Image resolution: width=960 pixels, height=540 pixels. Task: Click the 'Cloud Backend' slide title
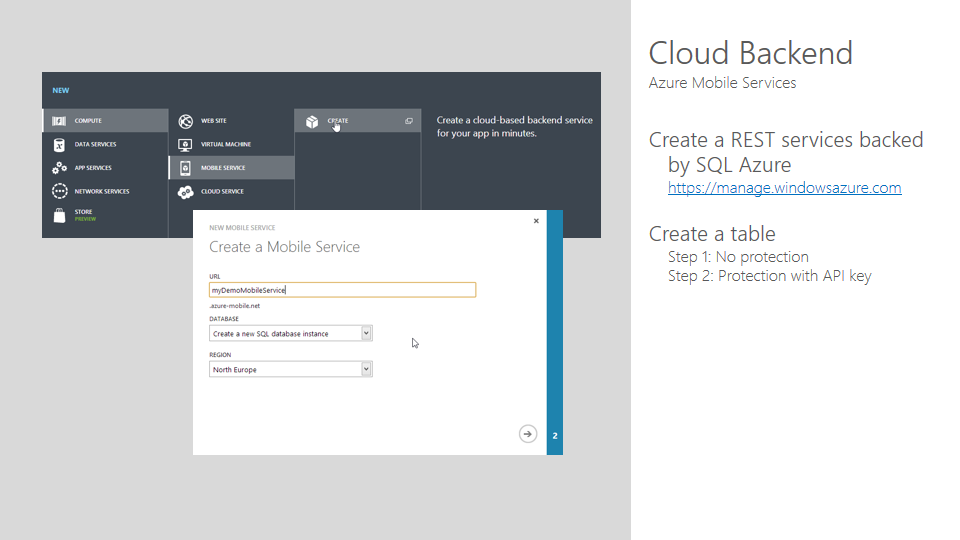click(751, 53)
